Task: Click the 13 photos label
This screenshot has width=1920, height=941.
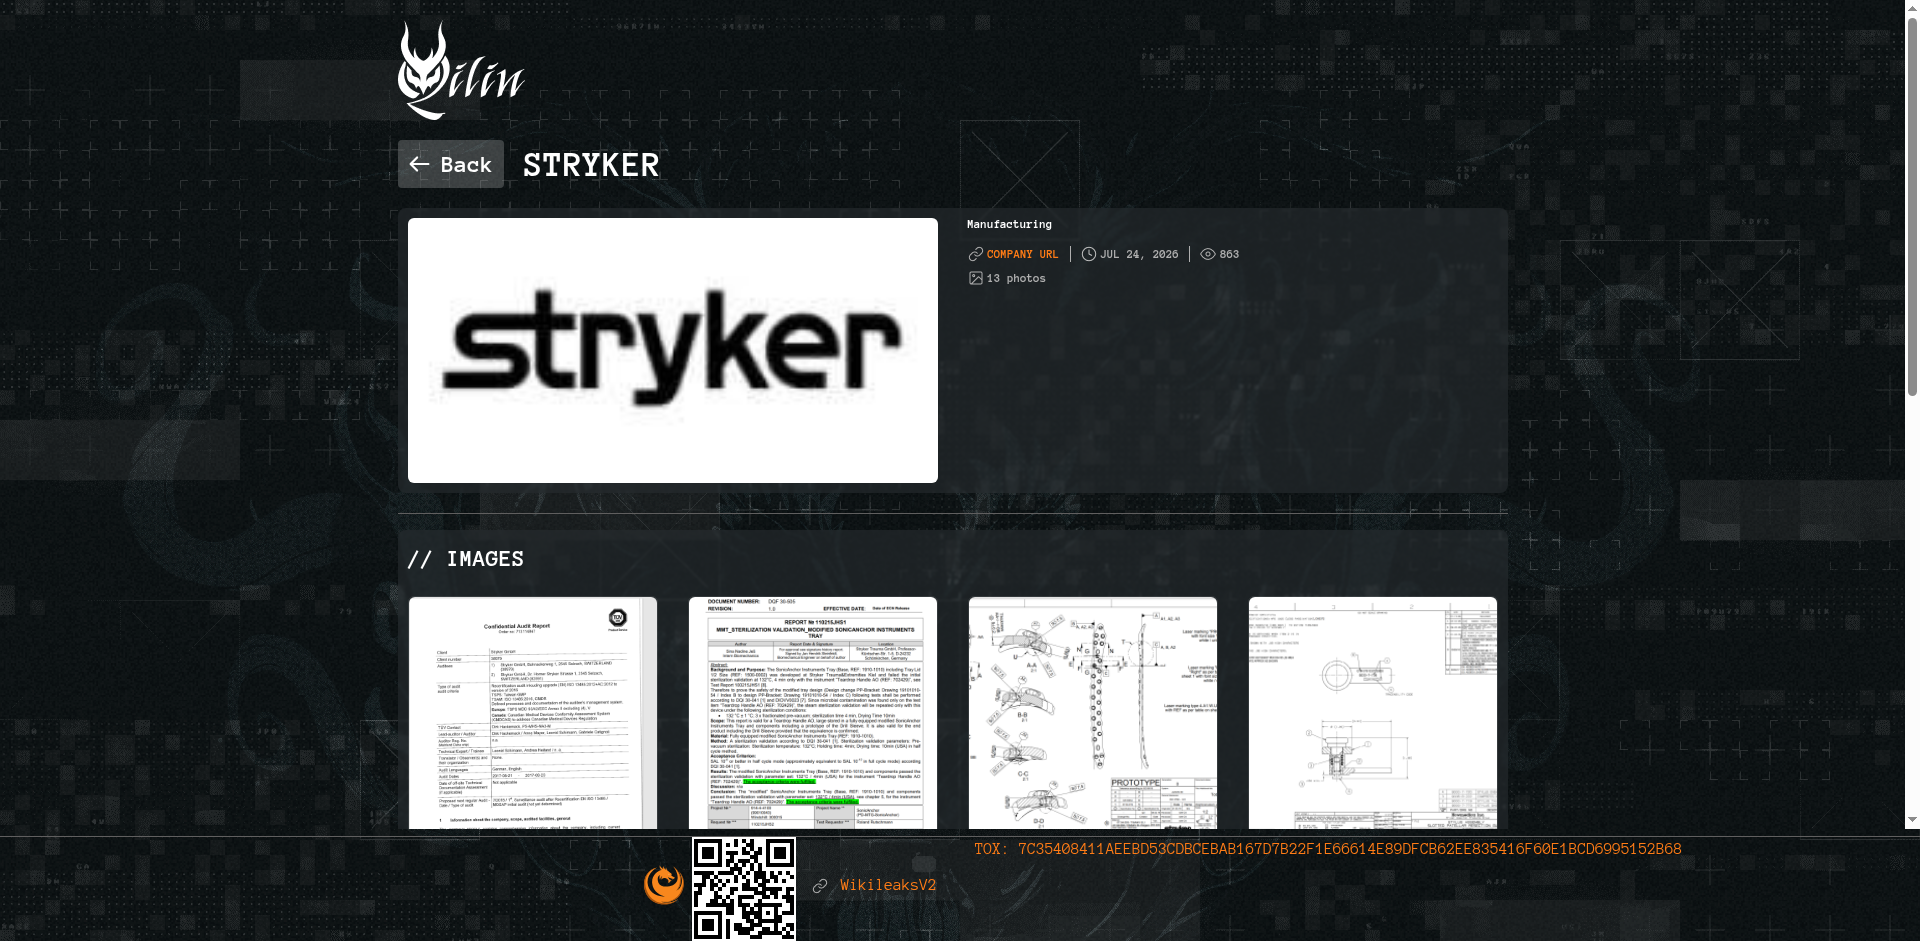Action: pos(1016,278)
